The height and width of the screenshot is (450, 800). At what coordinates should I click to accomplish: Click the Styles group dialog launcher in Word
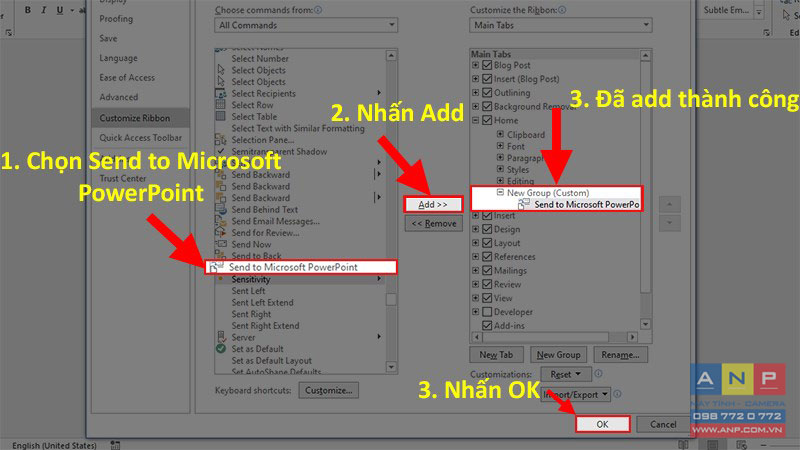[x=766, y=33]
